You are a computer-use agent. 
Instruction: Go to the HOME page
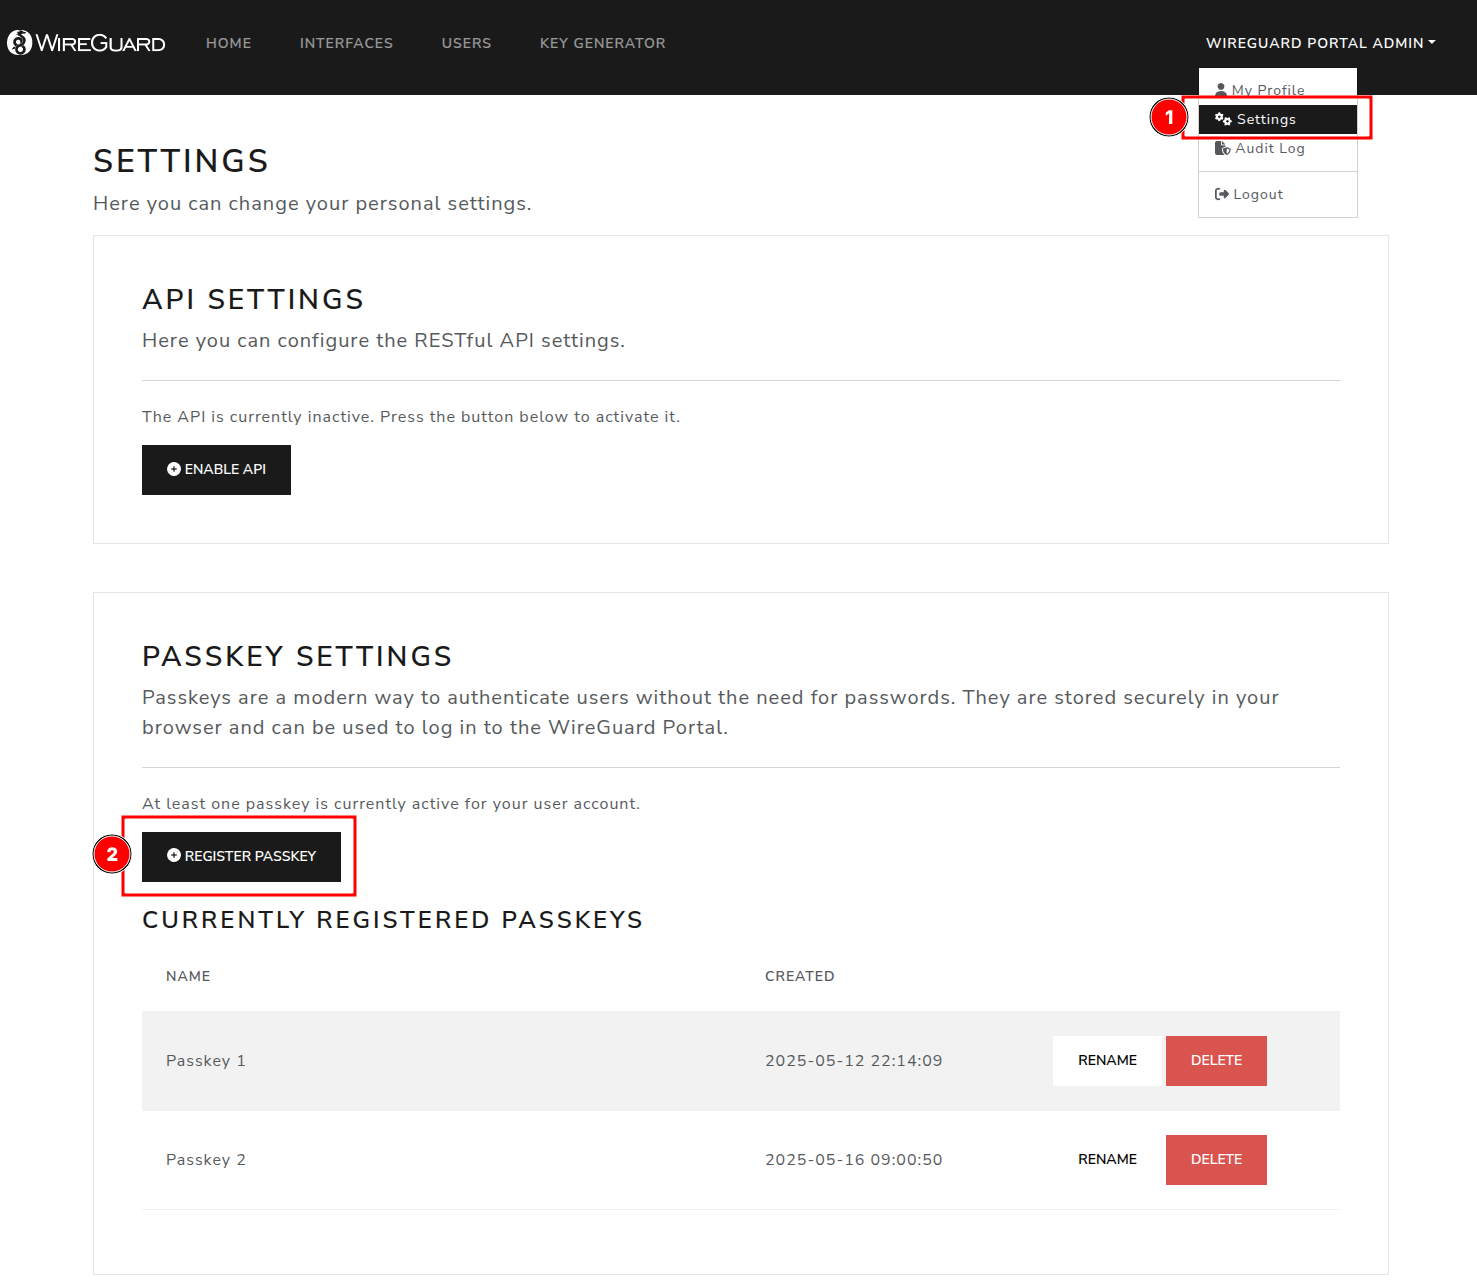[228, 43]
